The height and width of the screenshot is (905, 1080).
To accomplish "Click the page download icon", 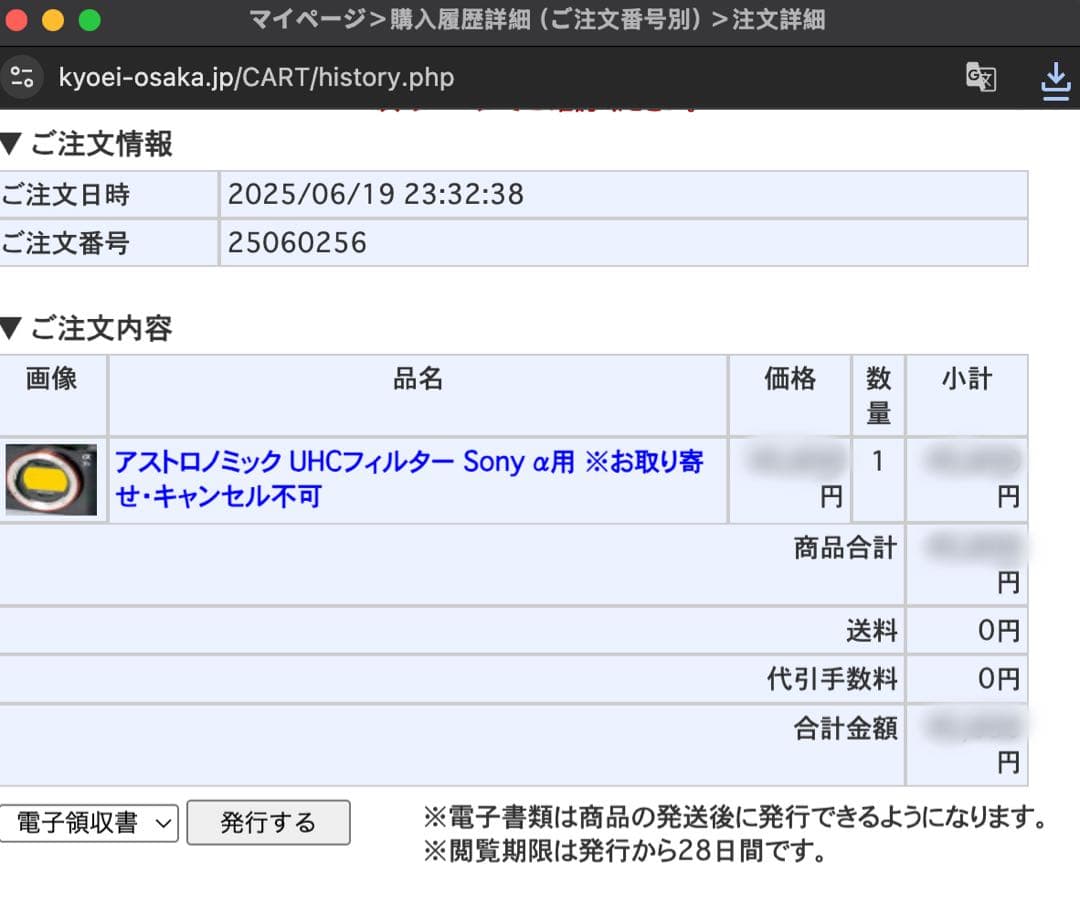I will click(1055, 77).
